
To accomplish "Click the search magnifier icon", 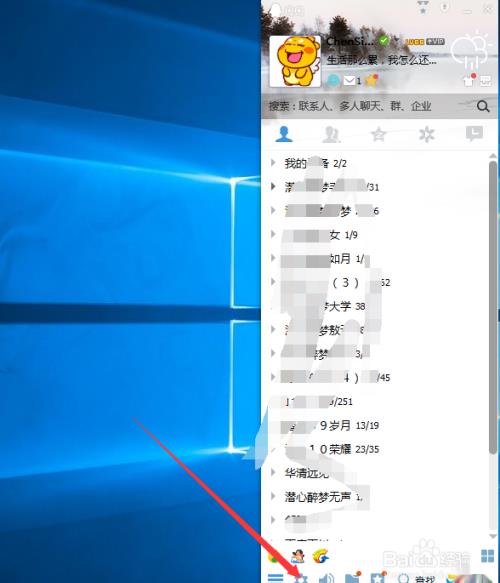I will coord(483,106).
